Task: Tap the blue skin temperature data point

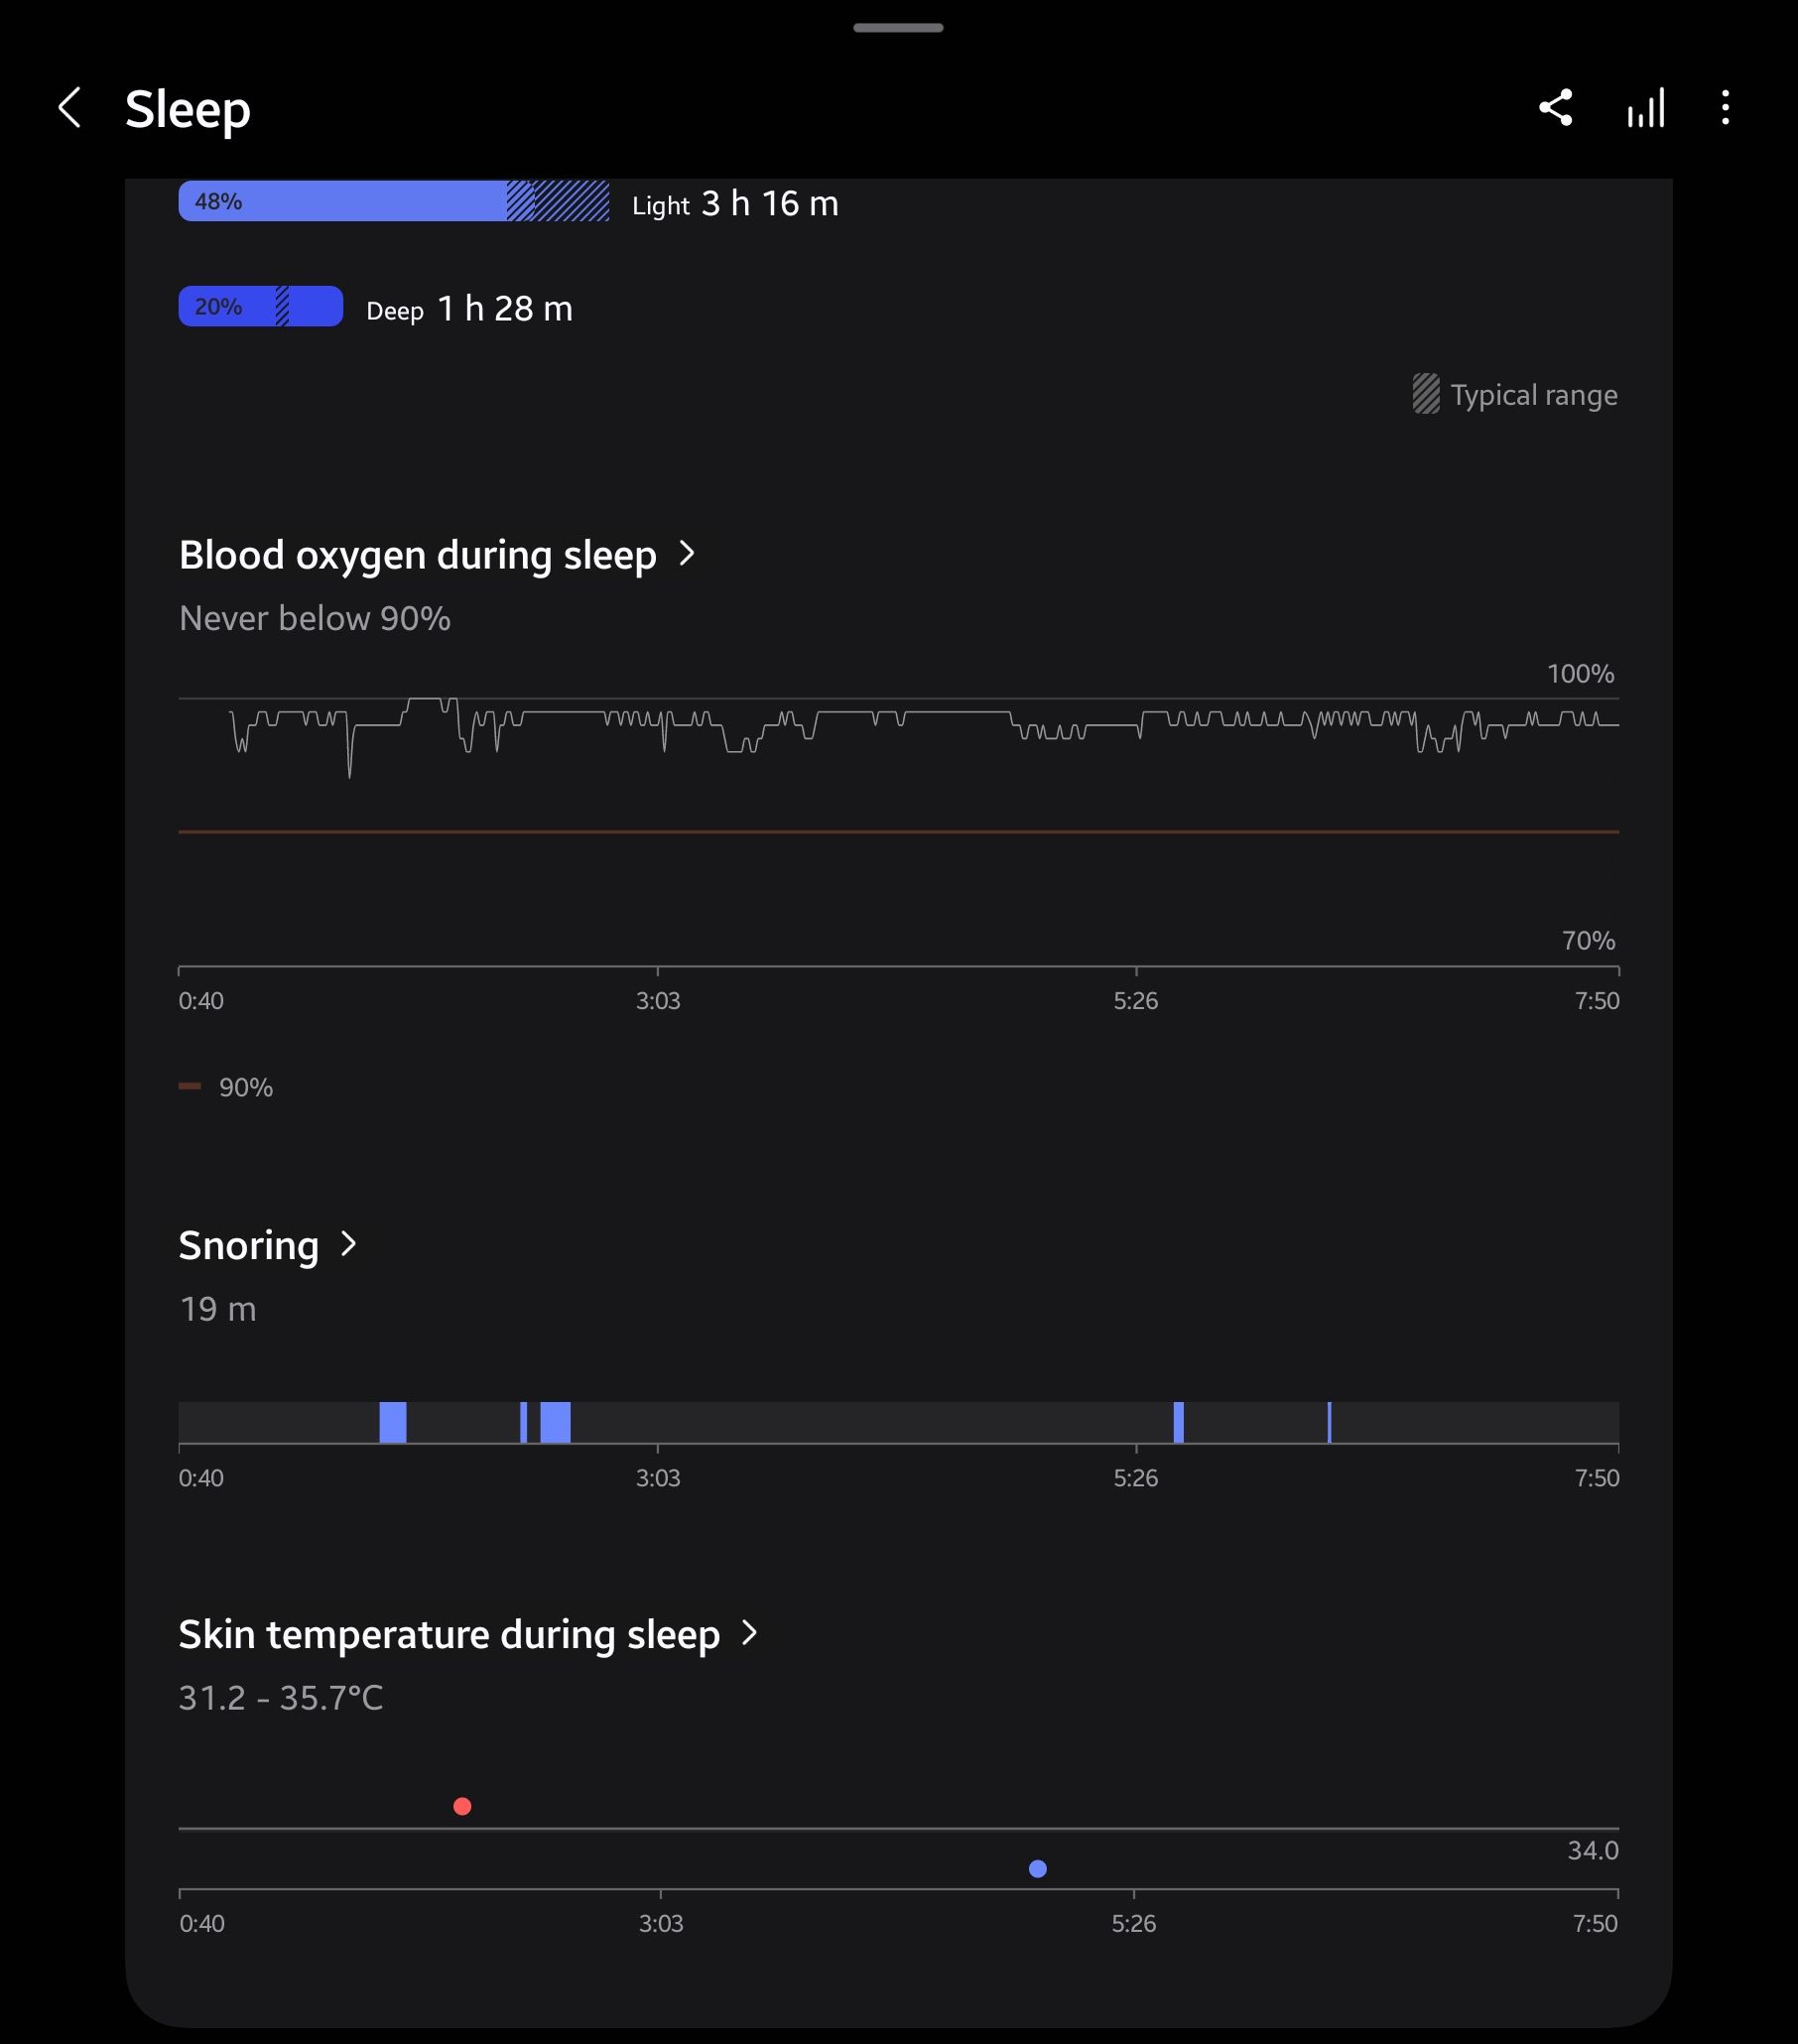Action: (x=1037, y=1868)
